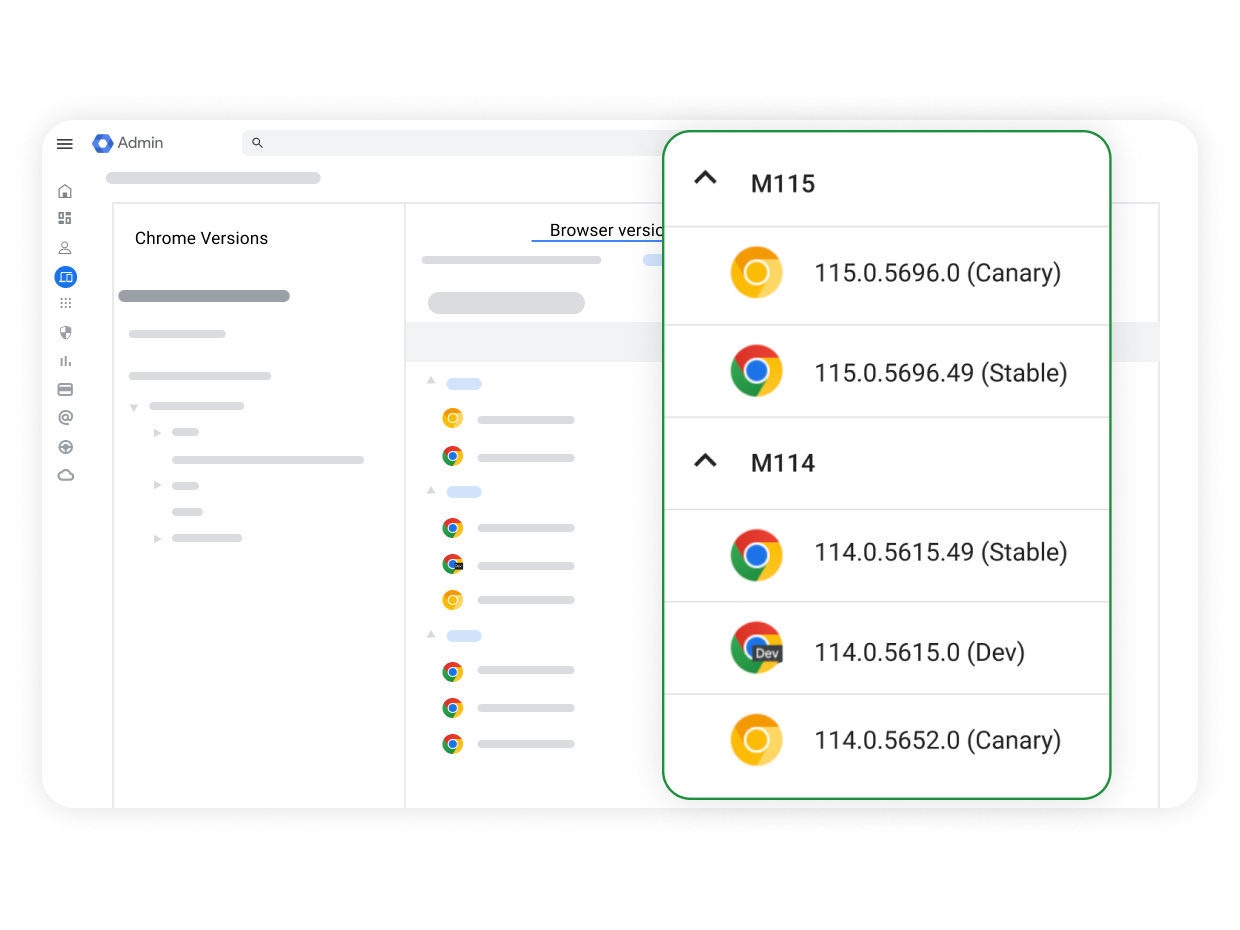Open the cloud storage sidebar icon
This screenshot has height=930, width=1240.
(66, 475)
